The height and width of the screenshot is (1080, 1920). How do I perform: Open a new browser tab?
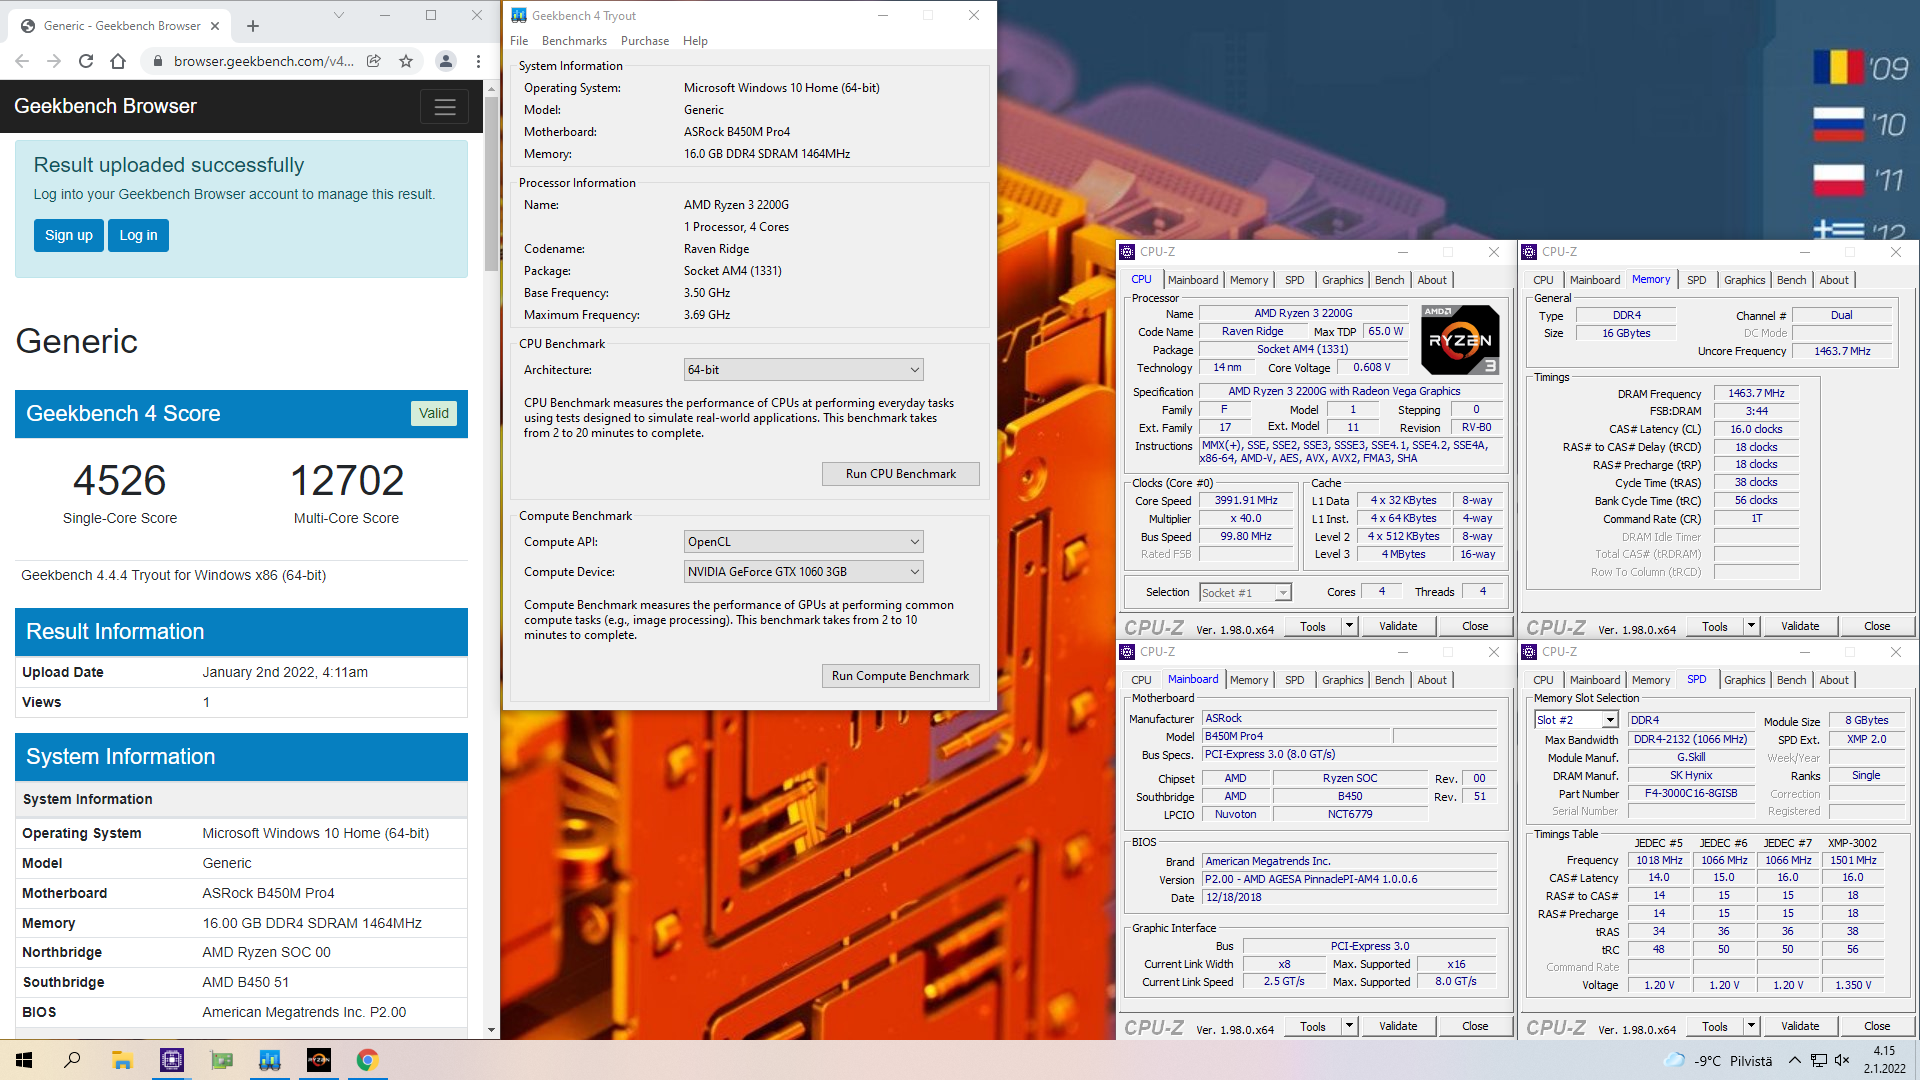[253, 26]
